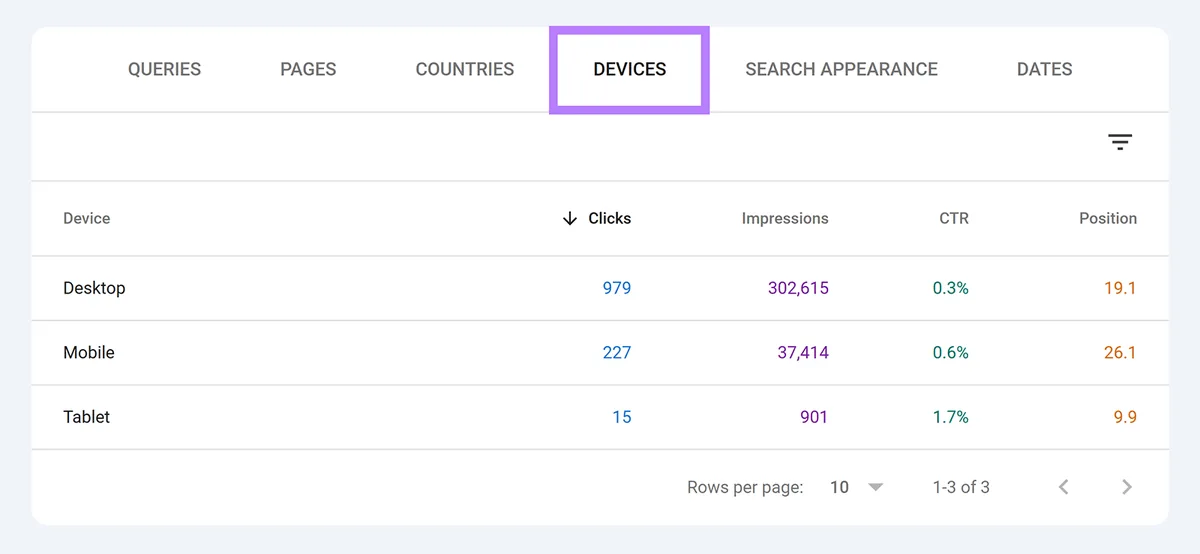Sort by the CTR column header
1200x554 pixels.
point(954,218)
